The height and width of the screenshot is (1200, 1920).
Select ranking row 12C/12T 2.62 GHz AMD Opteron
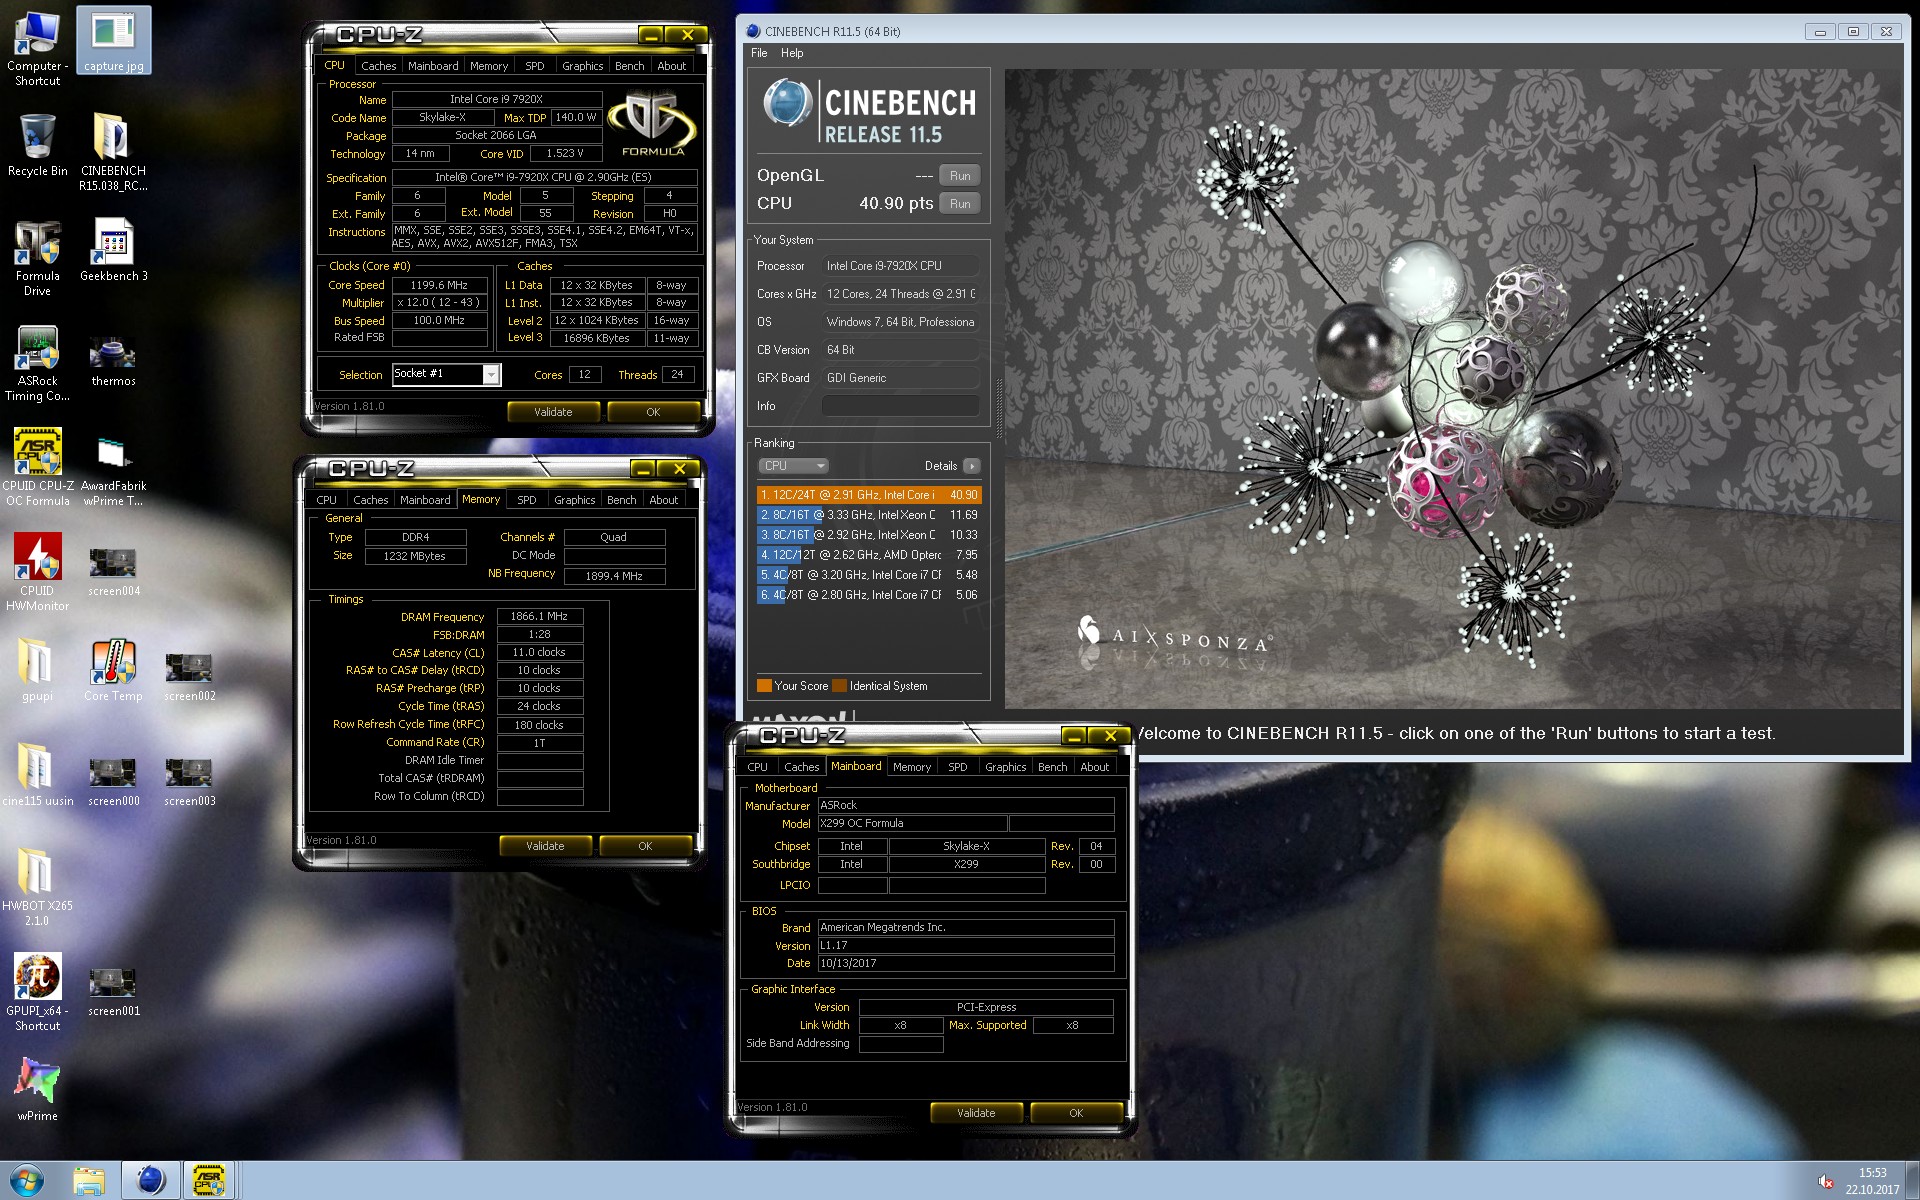(869, 555)
